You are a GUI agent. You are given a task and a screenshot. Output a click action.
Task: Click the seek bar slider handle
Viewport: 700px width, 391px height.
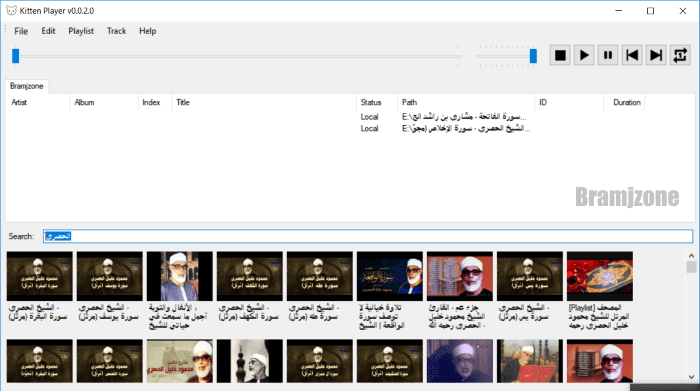(16, 56)
